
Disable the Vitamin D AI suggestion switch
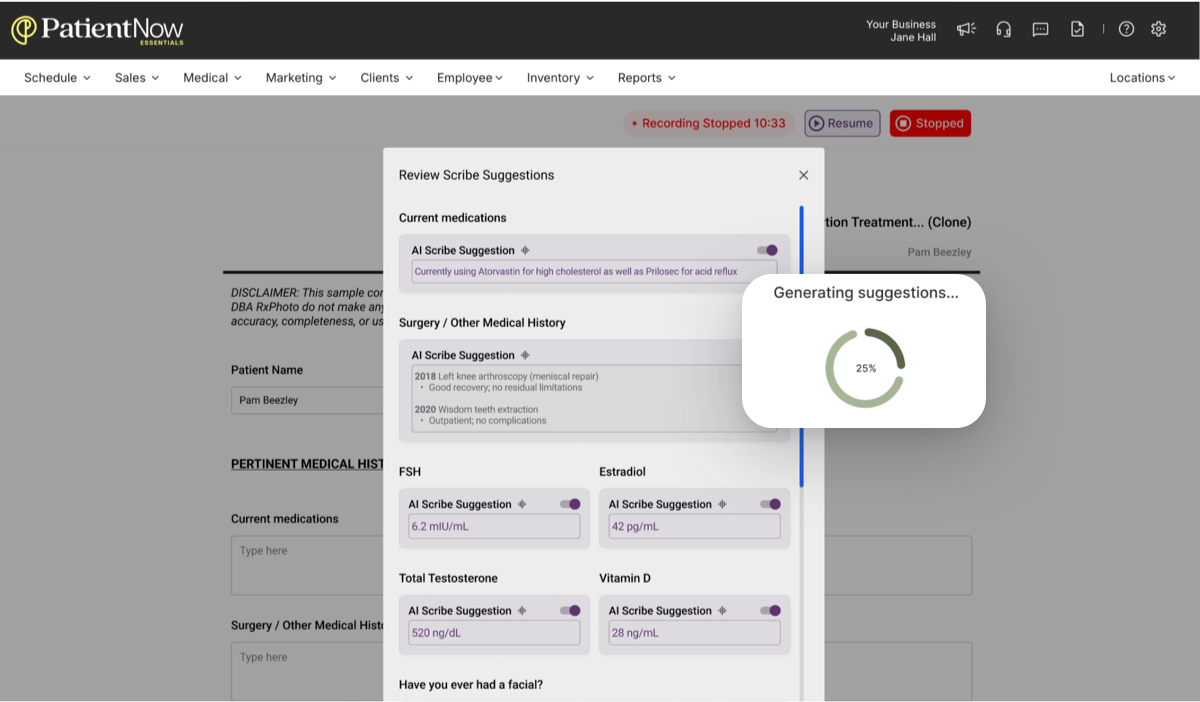770,610
